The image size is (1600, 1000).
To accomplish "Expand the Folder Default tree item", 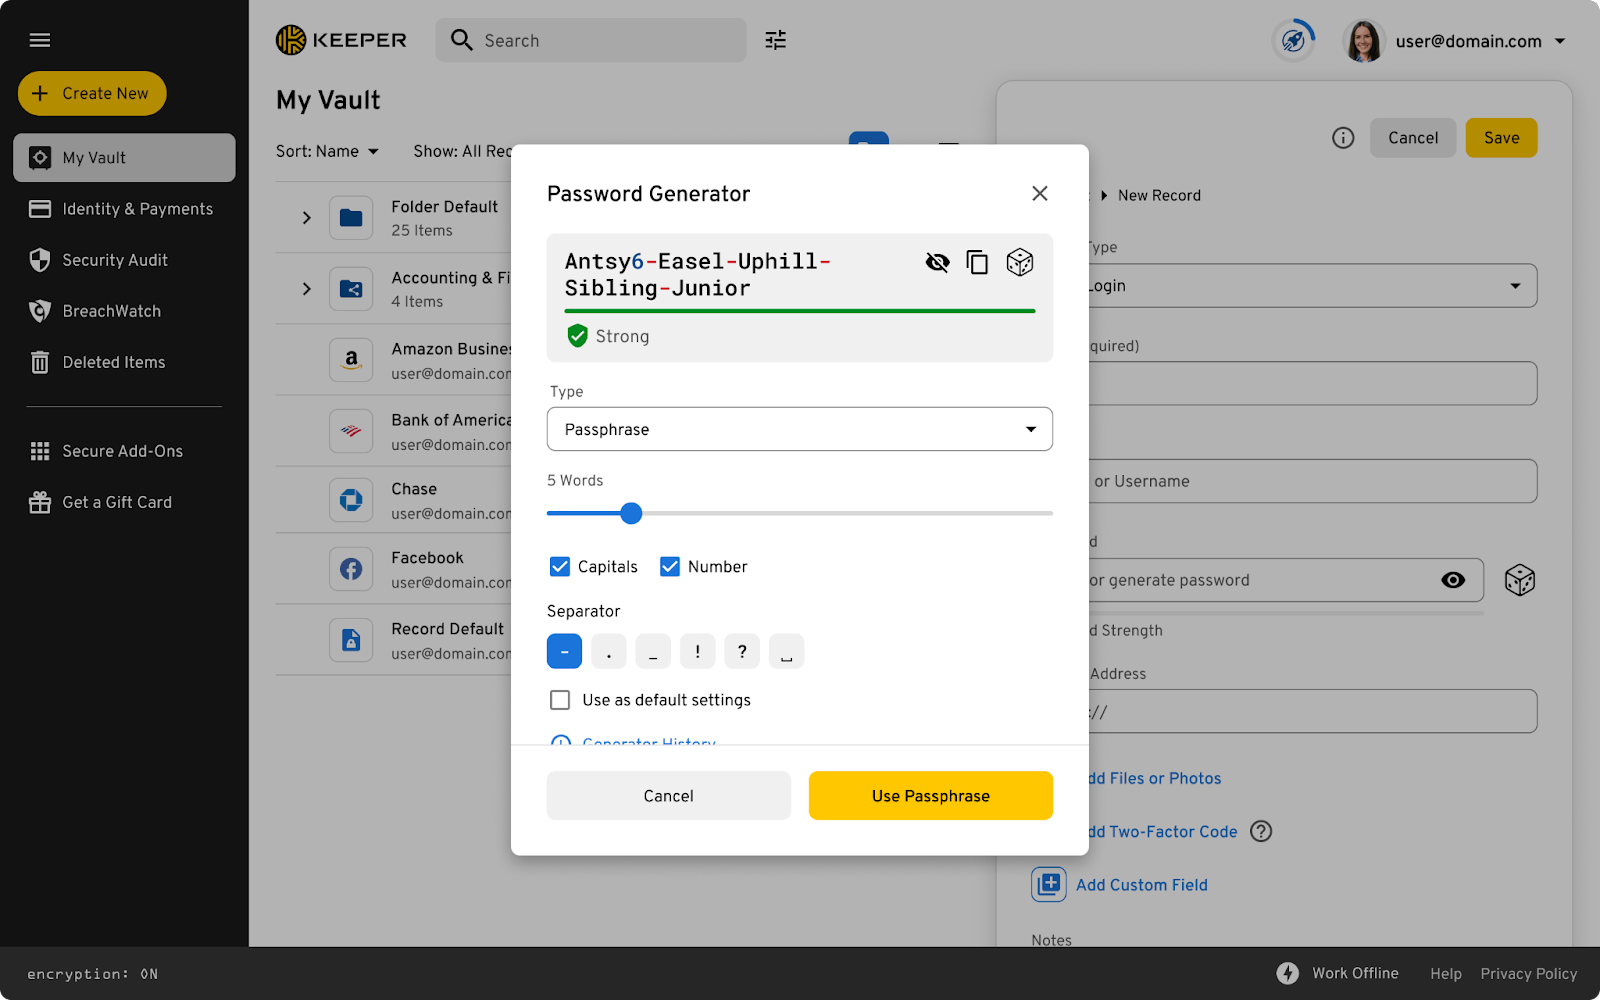I will (x=307, y=218).
